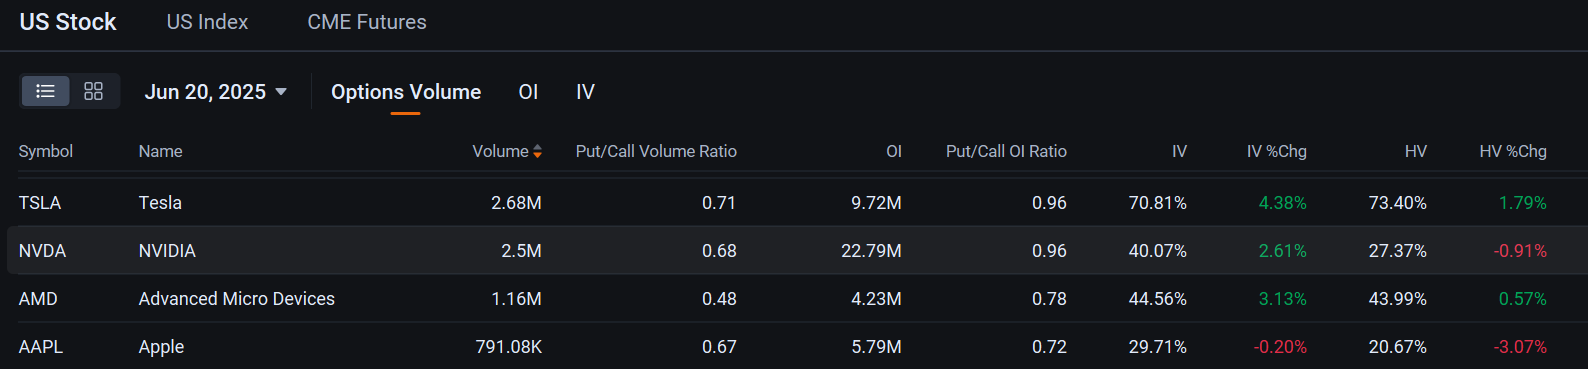Click AMD volume 1.16M

[516, 299]
